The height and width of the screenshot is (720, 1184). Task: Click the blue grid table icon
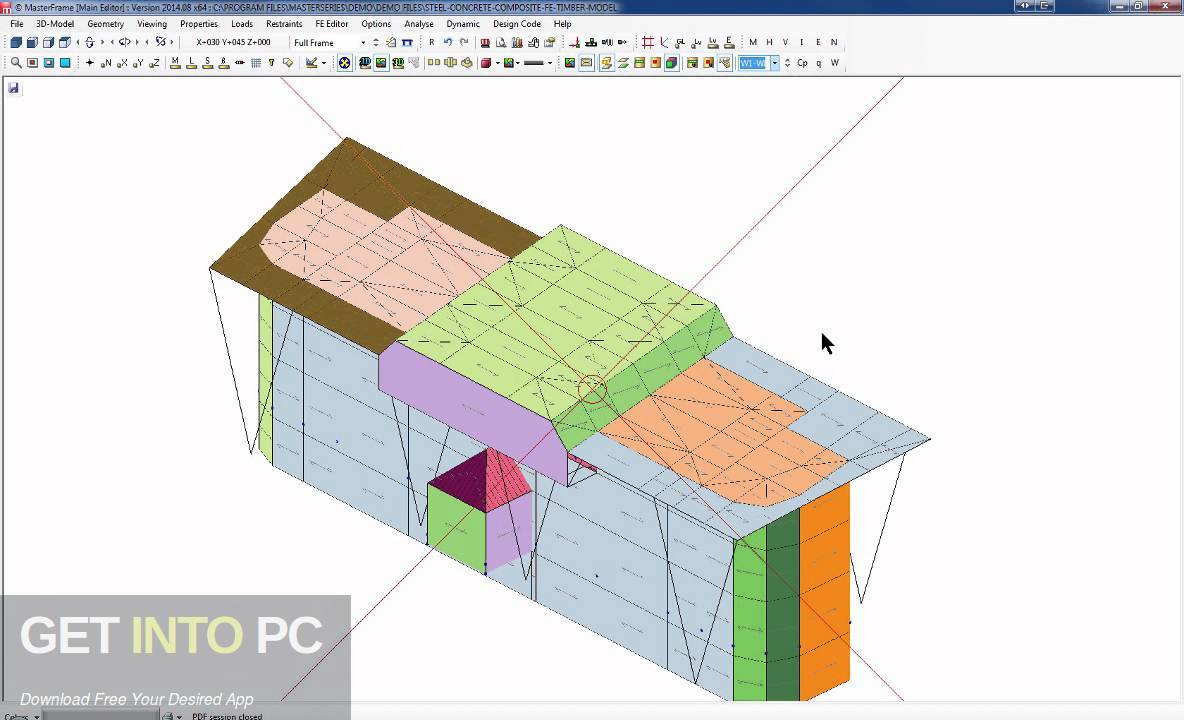(x=256, y=63)
